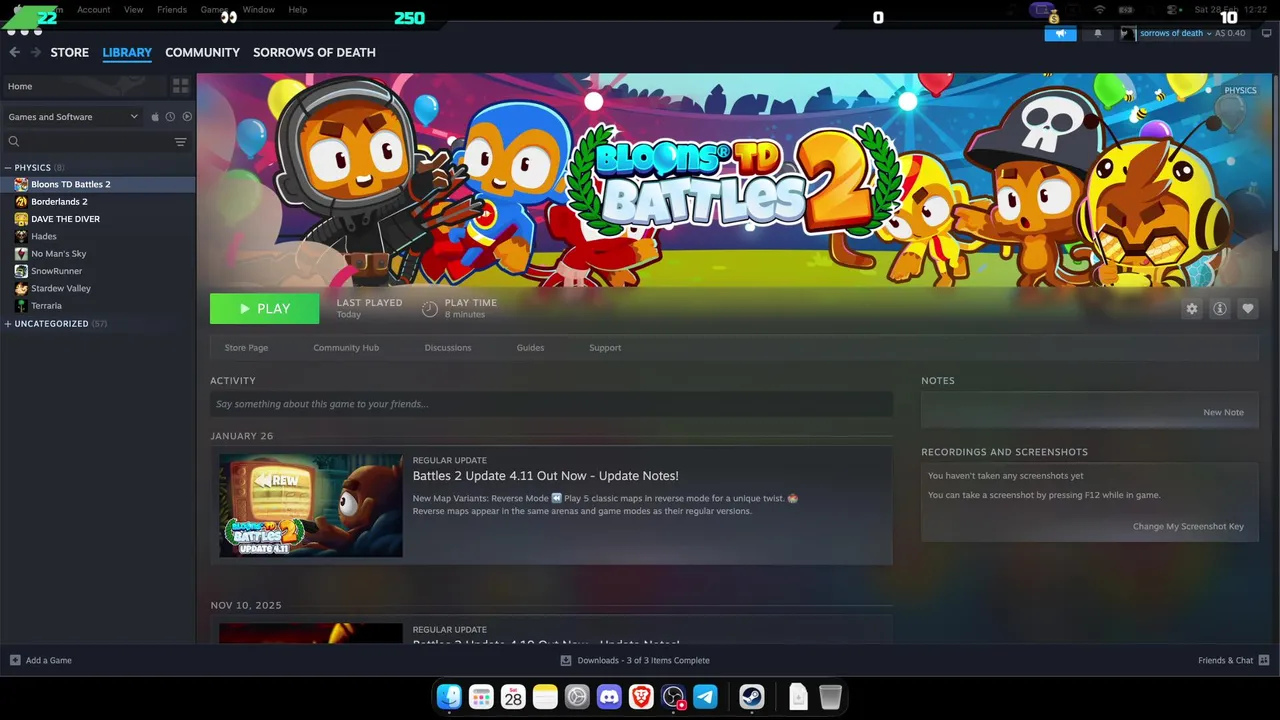Image resolution: width=1280 pixels, height=720 pixels.
Task: Open Update 4.11 news thumbnail
Action: click(311, 505)
